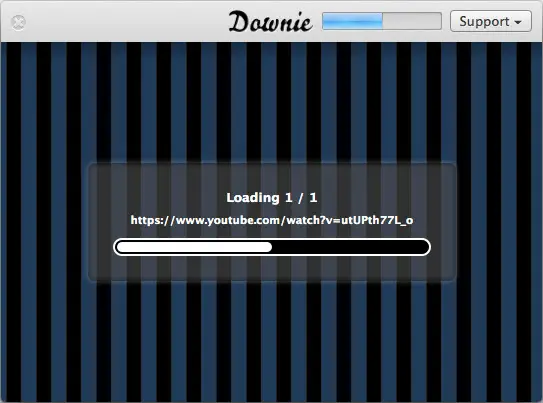Click the white filled section of loading bar
The width and height of the screenshot is (543, 403).
click(x=194, y=247)
